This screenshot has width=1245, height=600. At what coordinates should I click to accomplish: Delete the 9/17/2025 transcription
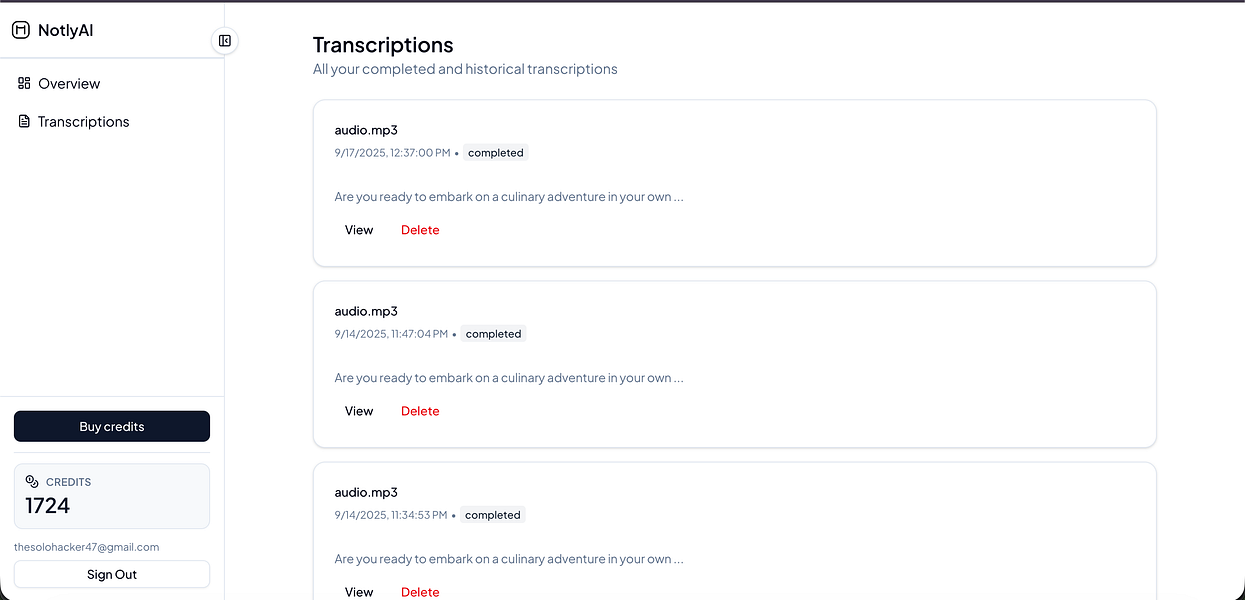[x=420, y=230]
